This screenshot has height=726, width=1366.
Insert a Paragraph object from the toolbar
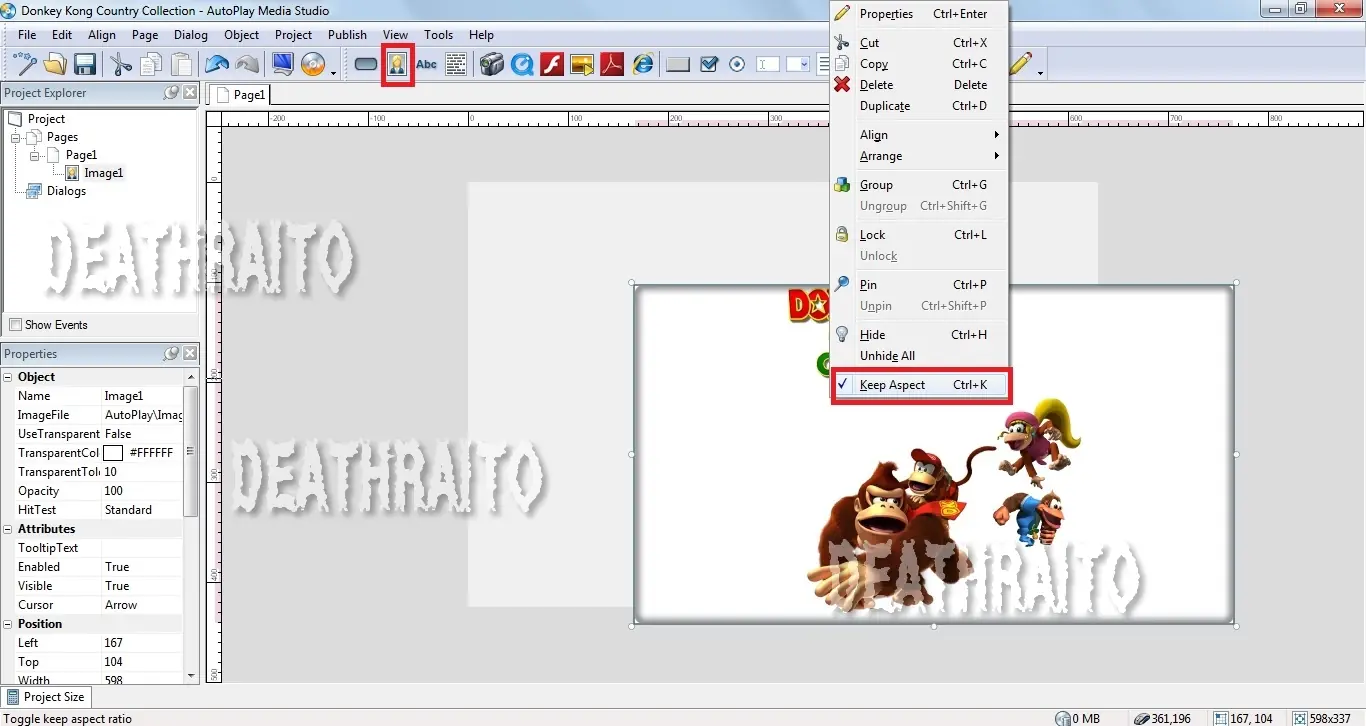point(456,65)
